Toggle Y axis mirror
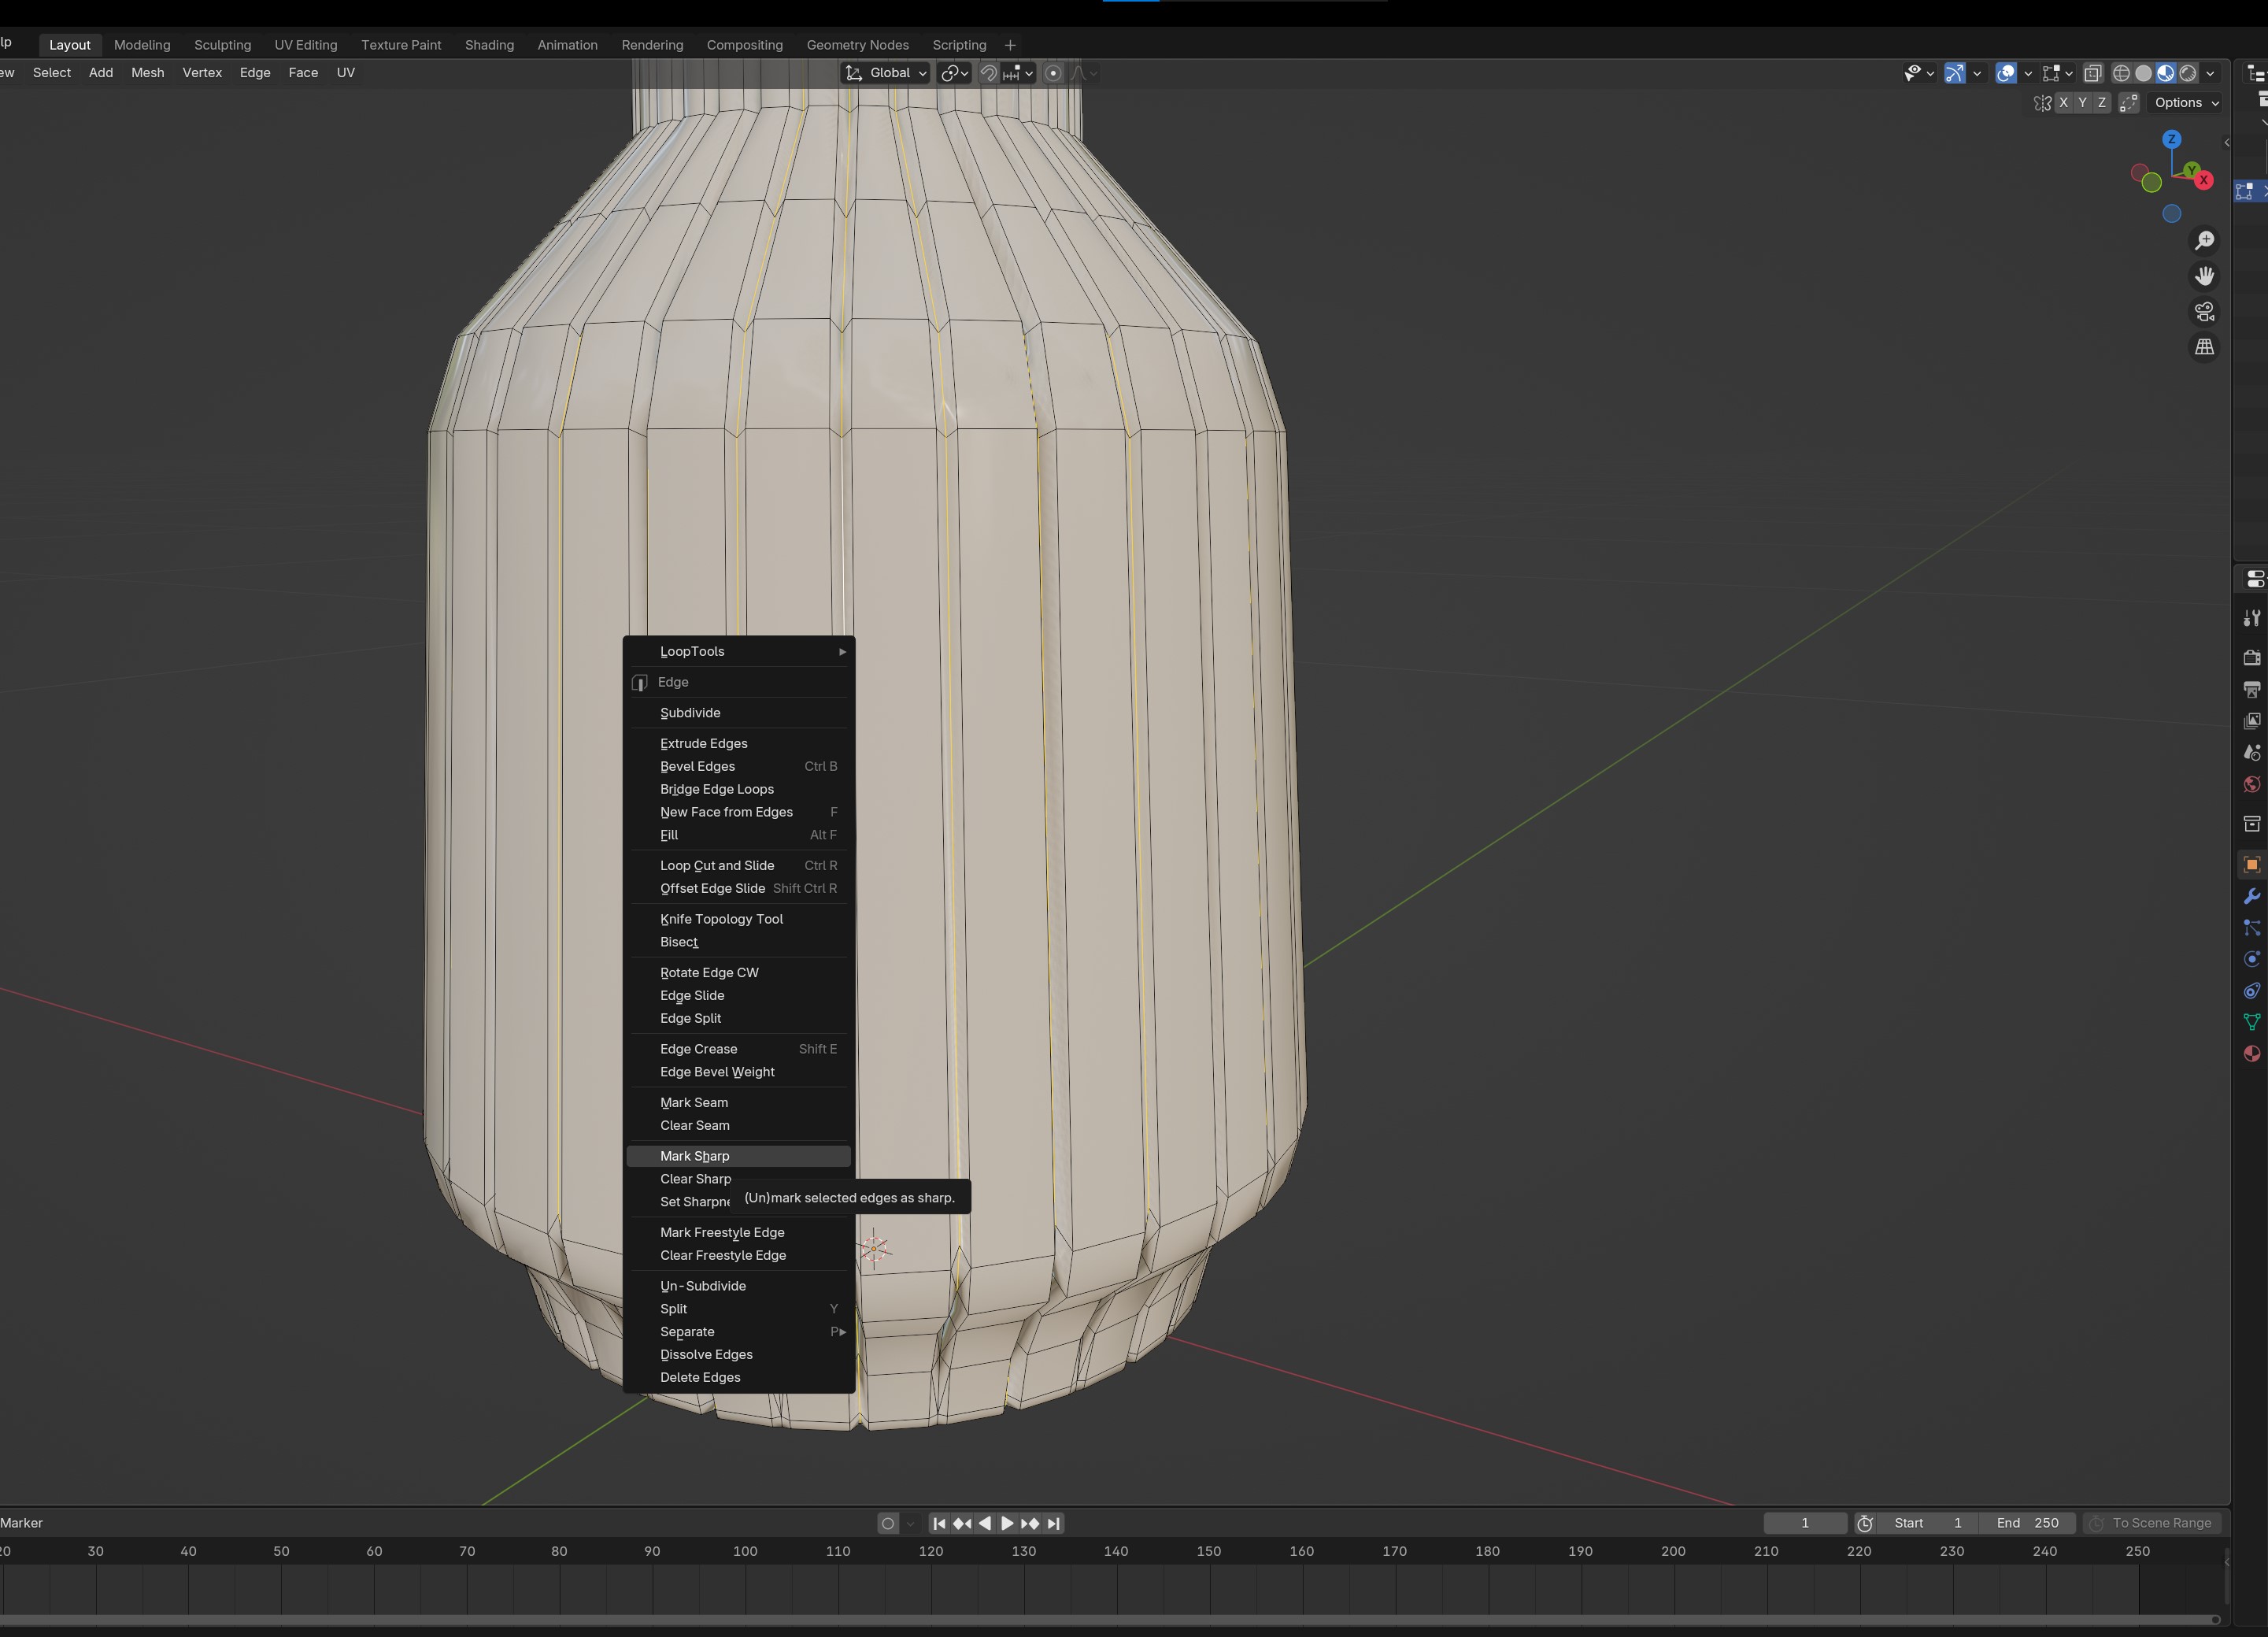 (x=2082, y=103)
